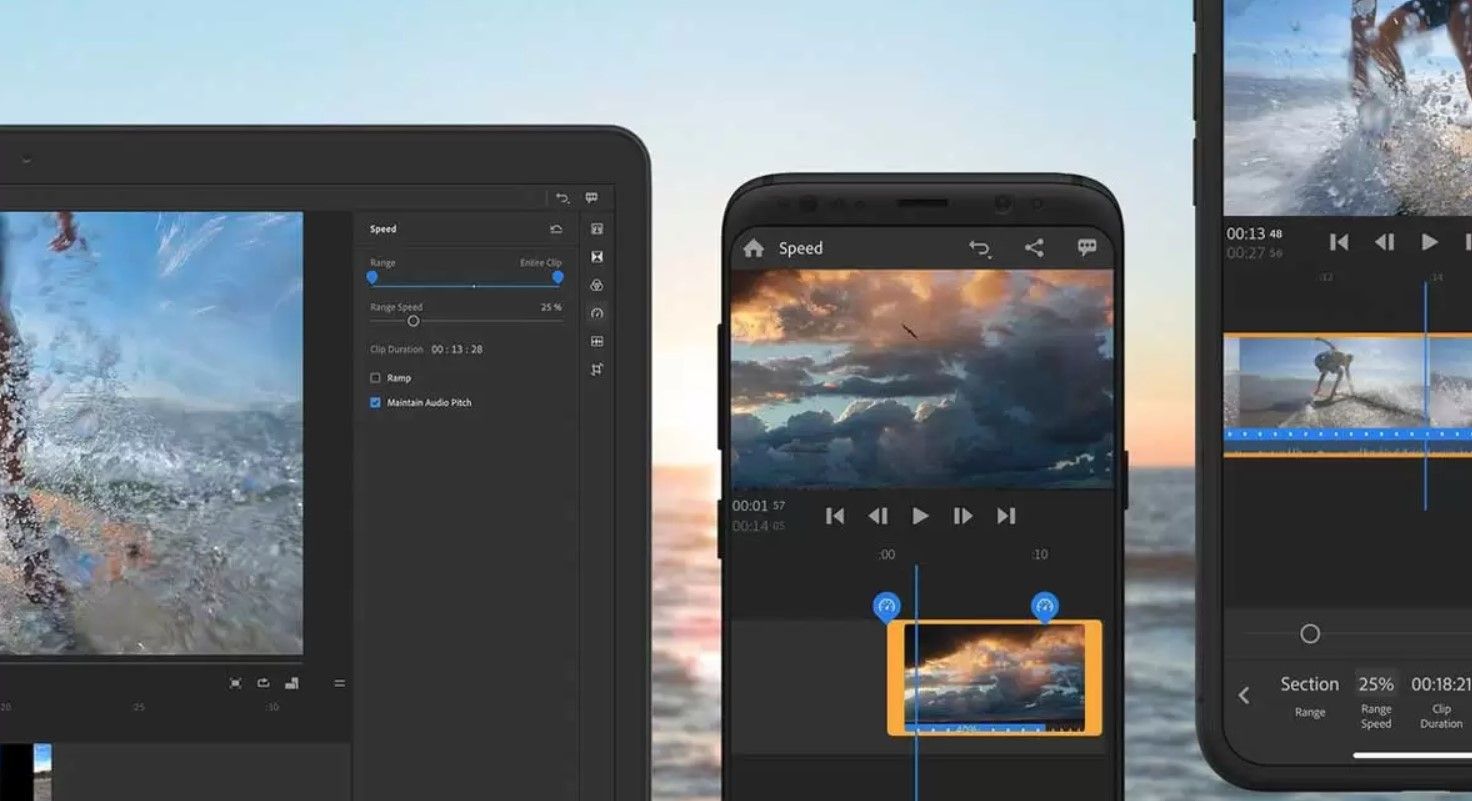Select the cloud clip thumbnail in center phone timeline
This screenshot has height=801, width=1472.
995,677
